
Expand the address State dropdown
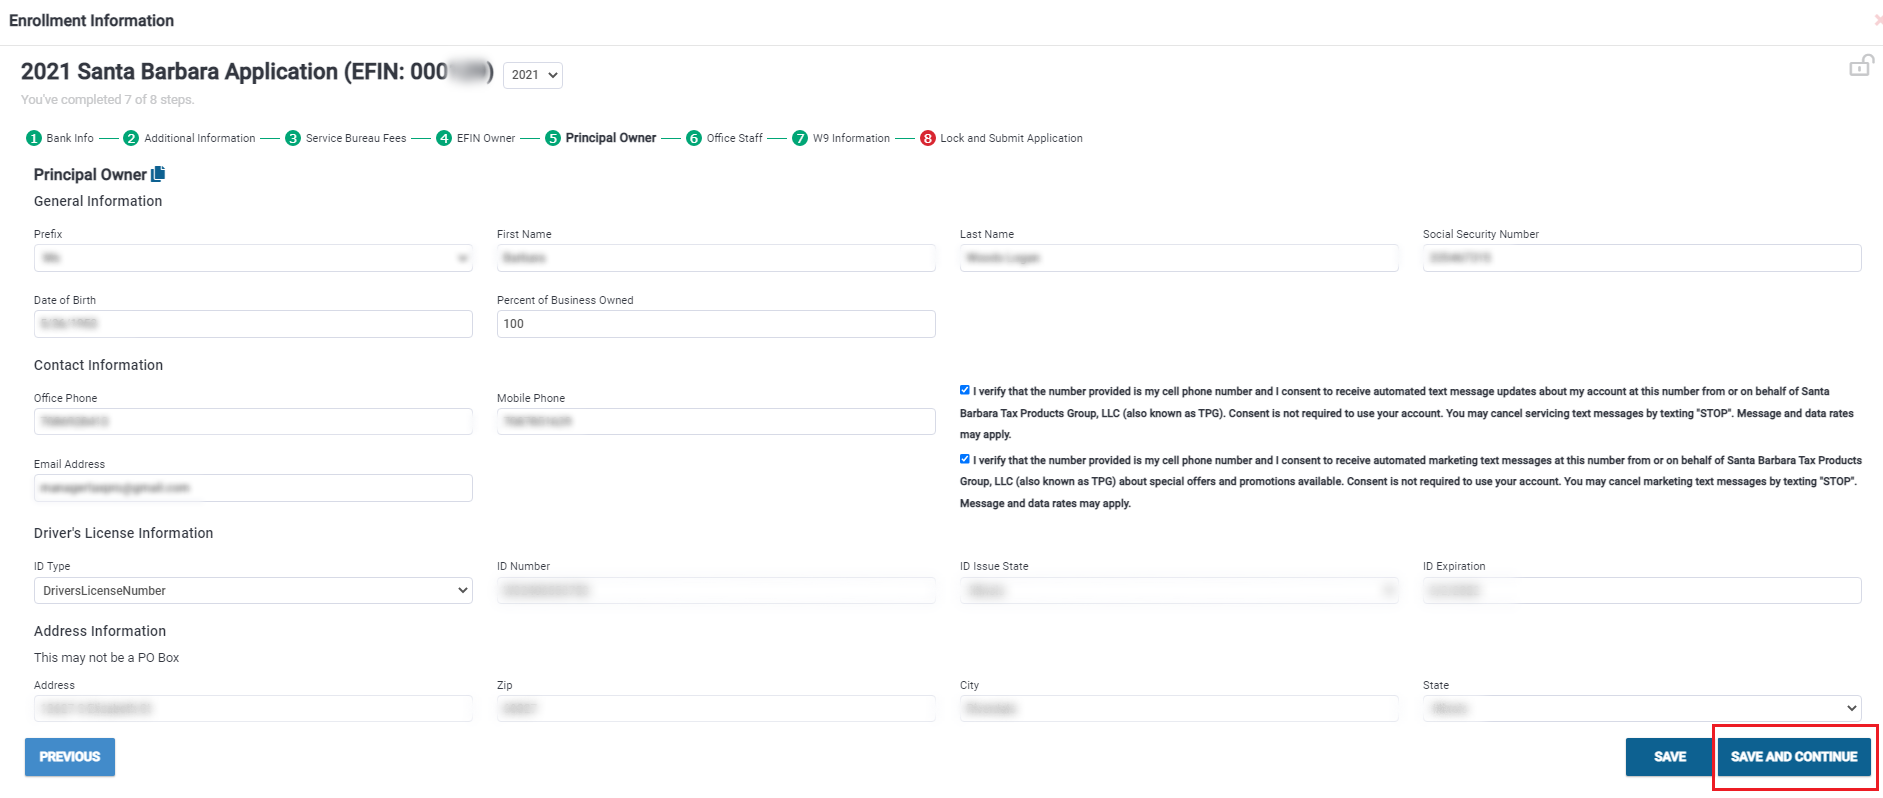[1641, 708]
